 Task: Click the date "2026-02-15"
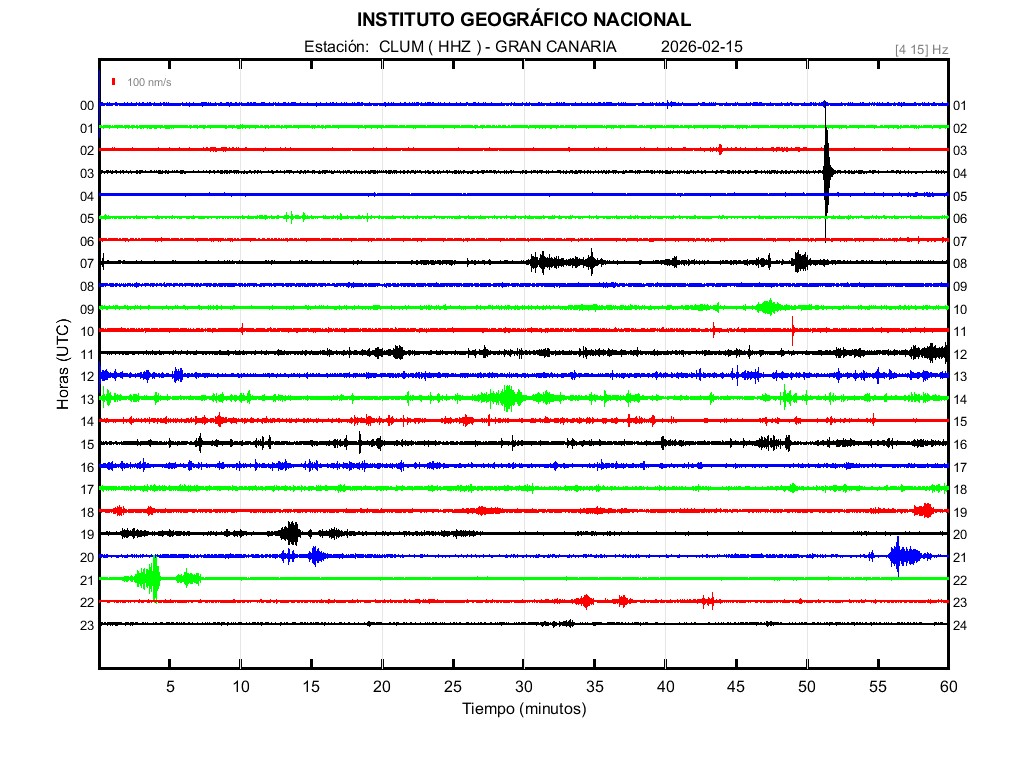coord(702,47)
